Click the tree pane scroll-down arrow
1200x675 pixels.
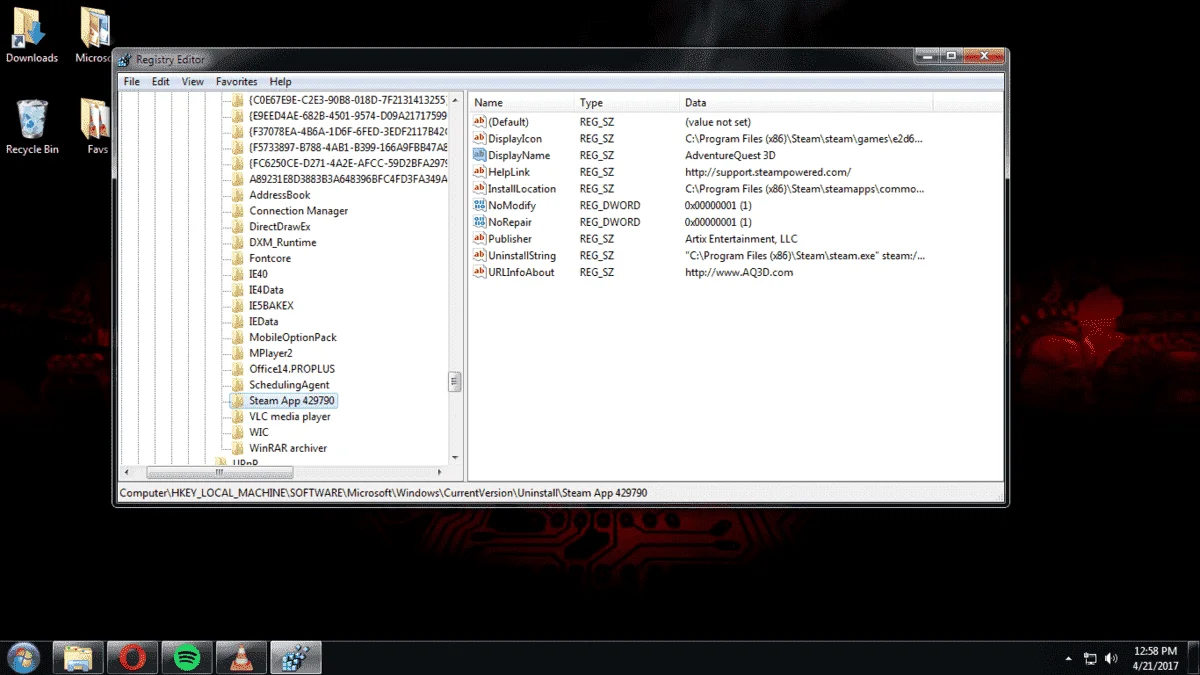pyautogui.click(x=455, y=457)
